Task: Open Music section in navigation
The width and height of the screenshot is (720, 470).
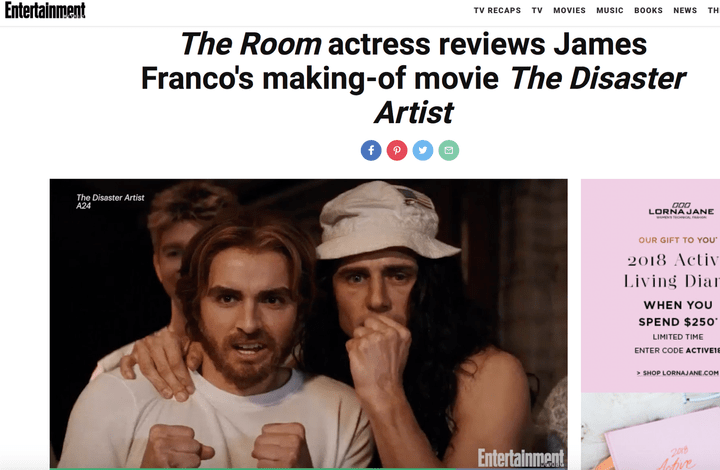Action: [x=610, y=10]
